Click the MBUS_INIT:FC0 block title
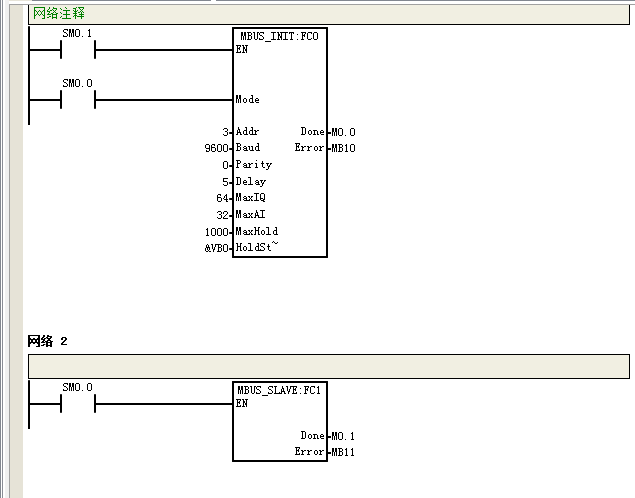This screenshot has height=498, width=635. click(x=279, y=36)
